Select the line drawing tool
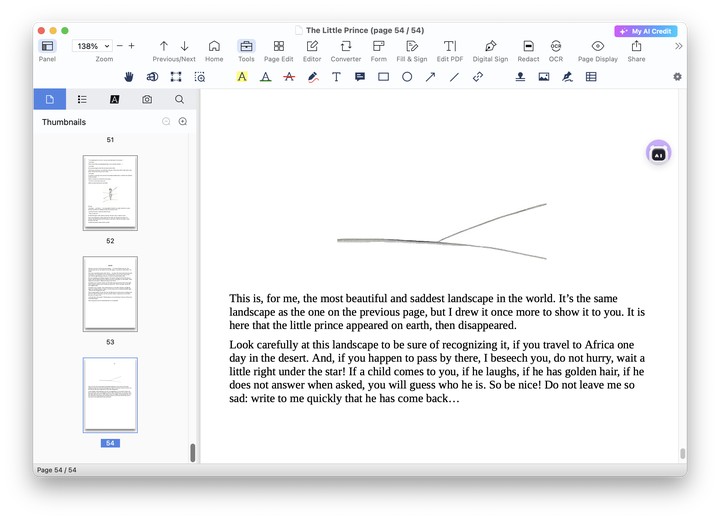The height and width of the screenshot is (520, 720). click(454, 77)
